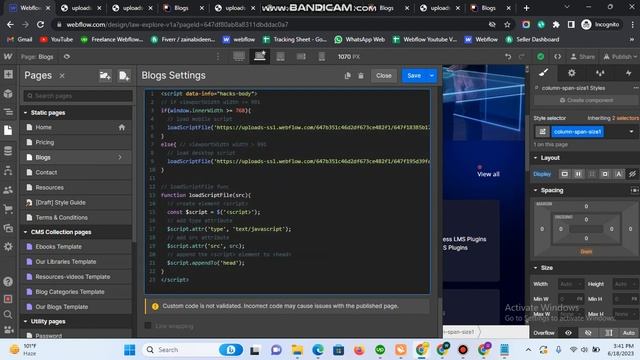Click the taskbar Search box
The width and height of the screenshot is (640, 360).
click(x=192, y=350)
